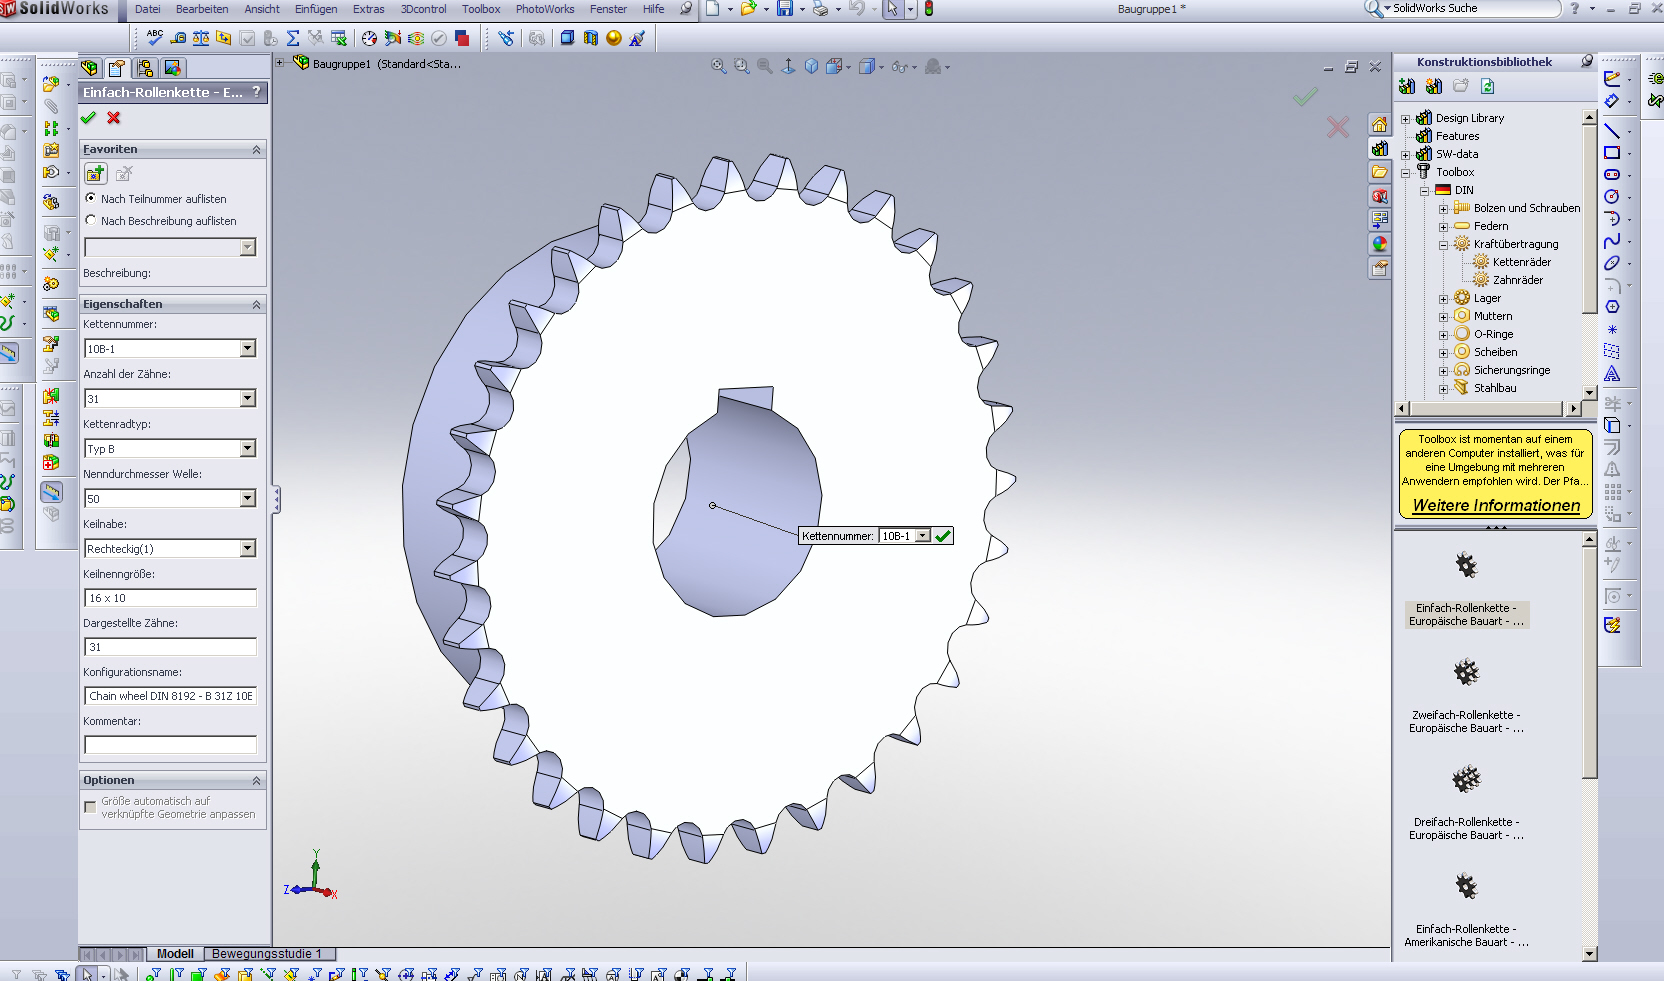Switch to the Modell tab
Screen dimensions: 1664x981
[175, 954]
